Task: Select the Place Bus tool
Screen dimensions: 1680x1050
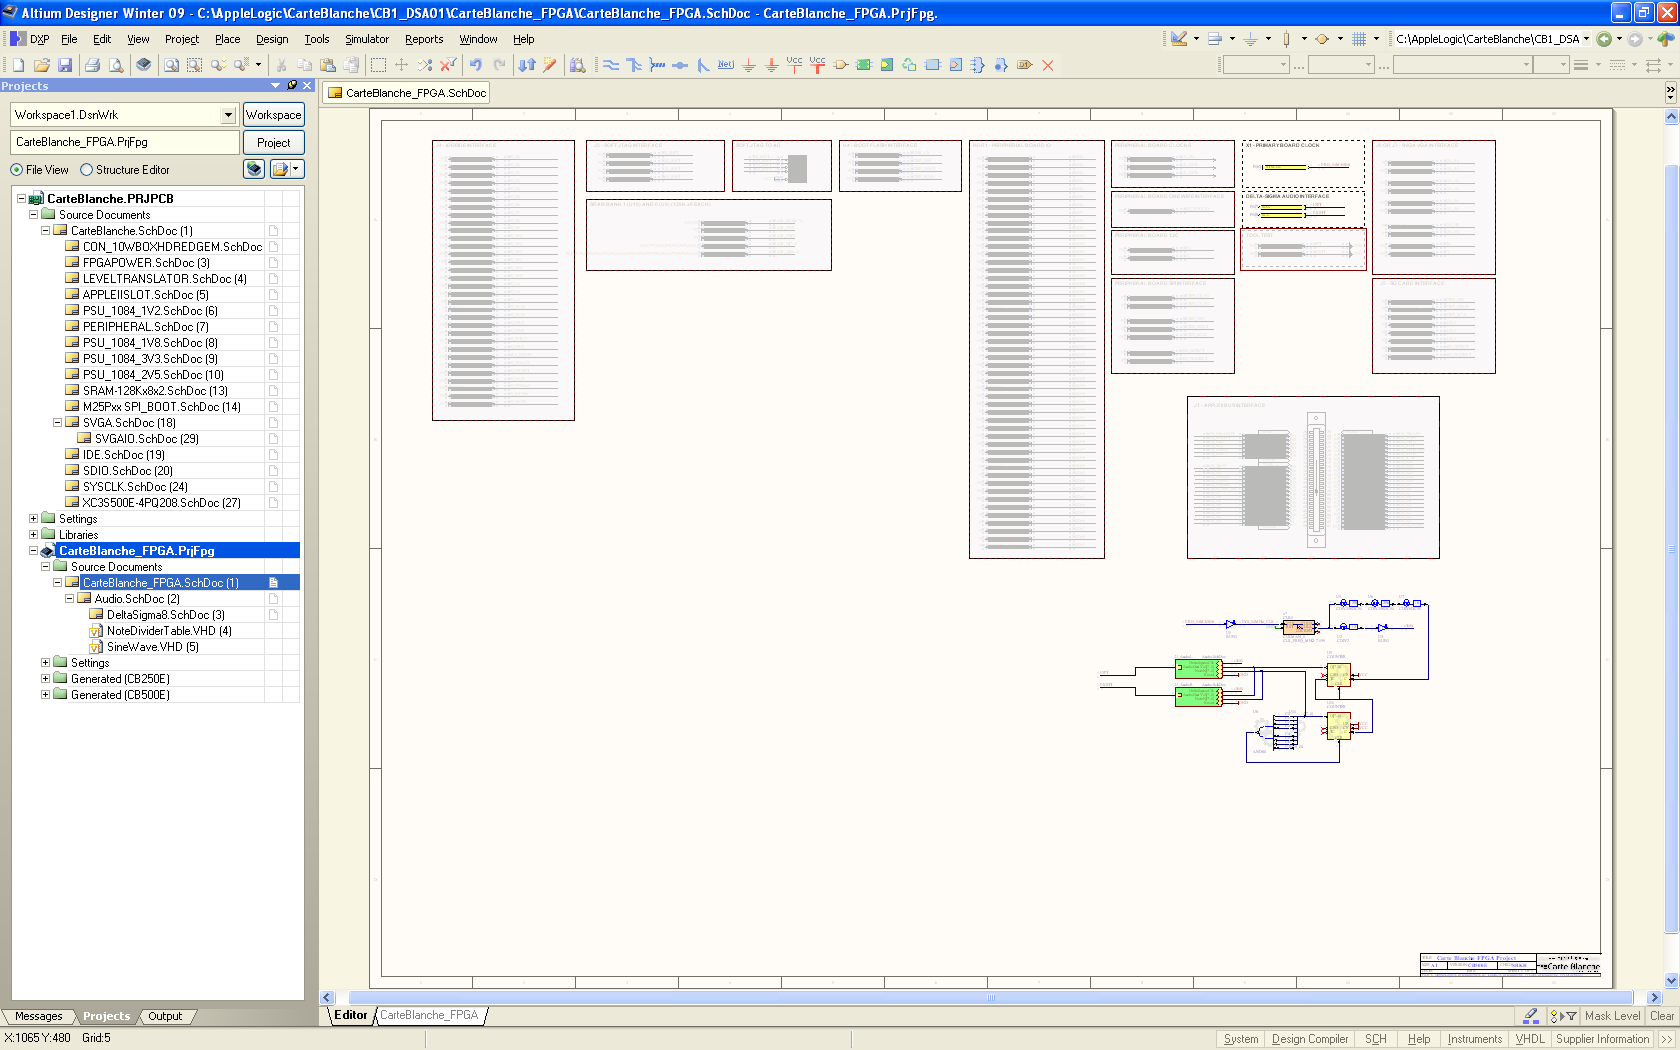Action: 633,65
